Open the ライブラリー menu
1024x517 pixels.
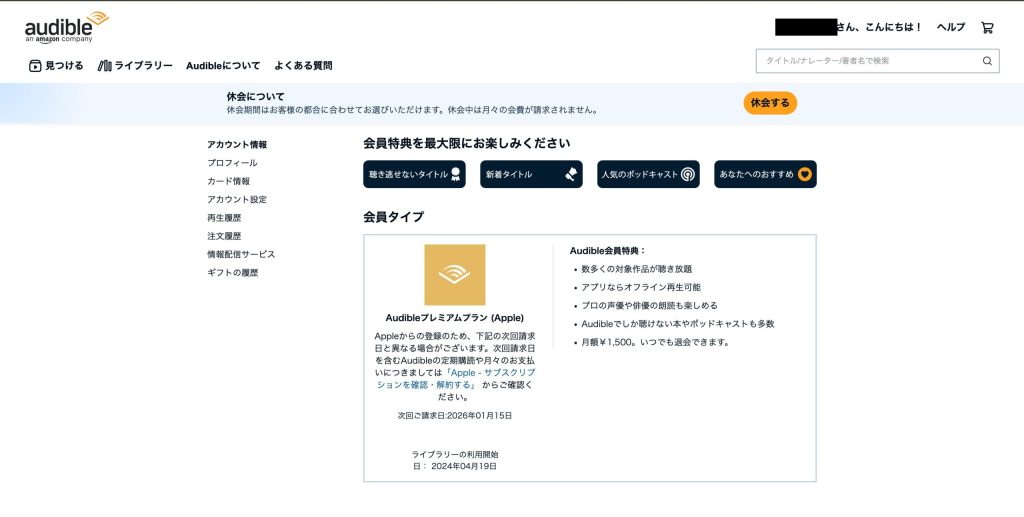click(x=135, y=65)
